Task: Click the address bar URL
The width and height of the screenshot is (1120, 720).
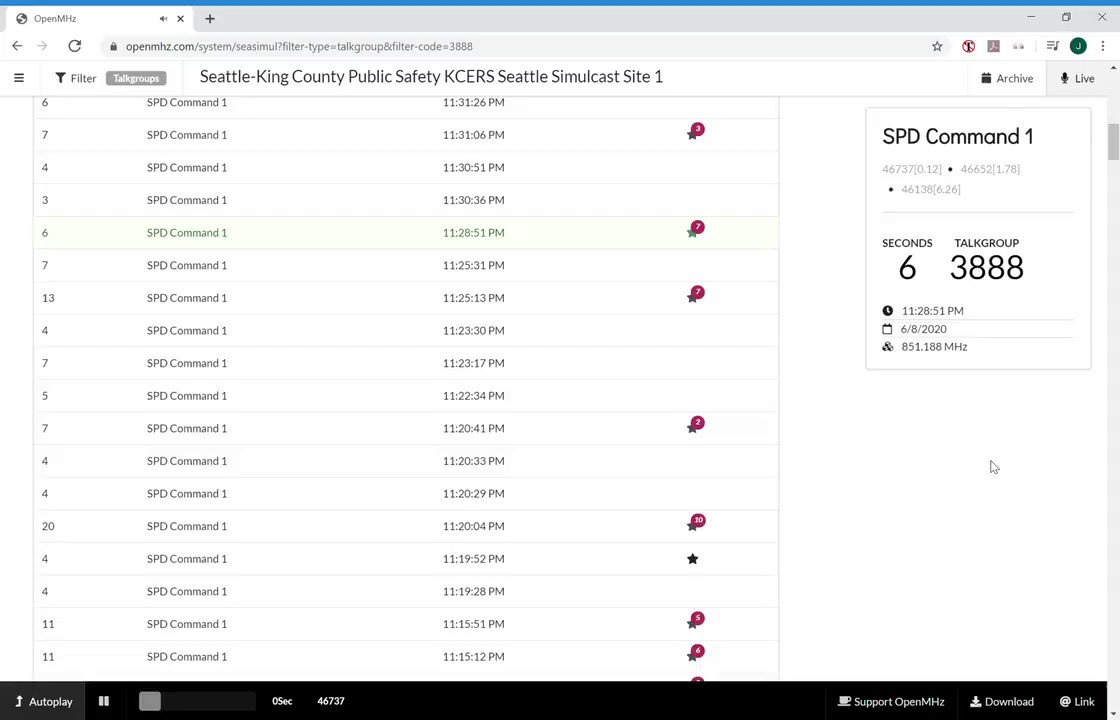Action: [299, 46]
